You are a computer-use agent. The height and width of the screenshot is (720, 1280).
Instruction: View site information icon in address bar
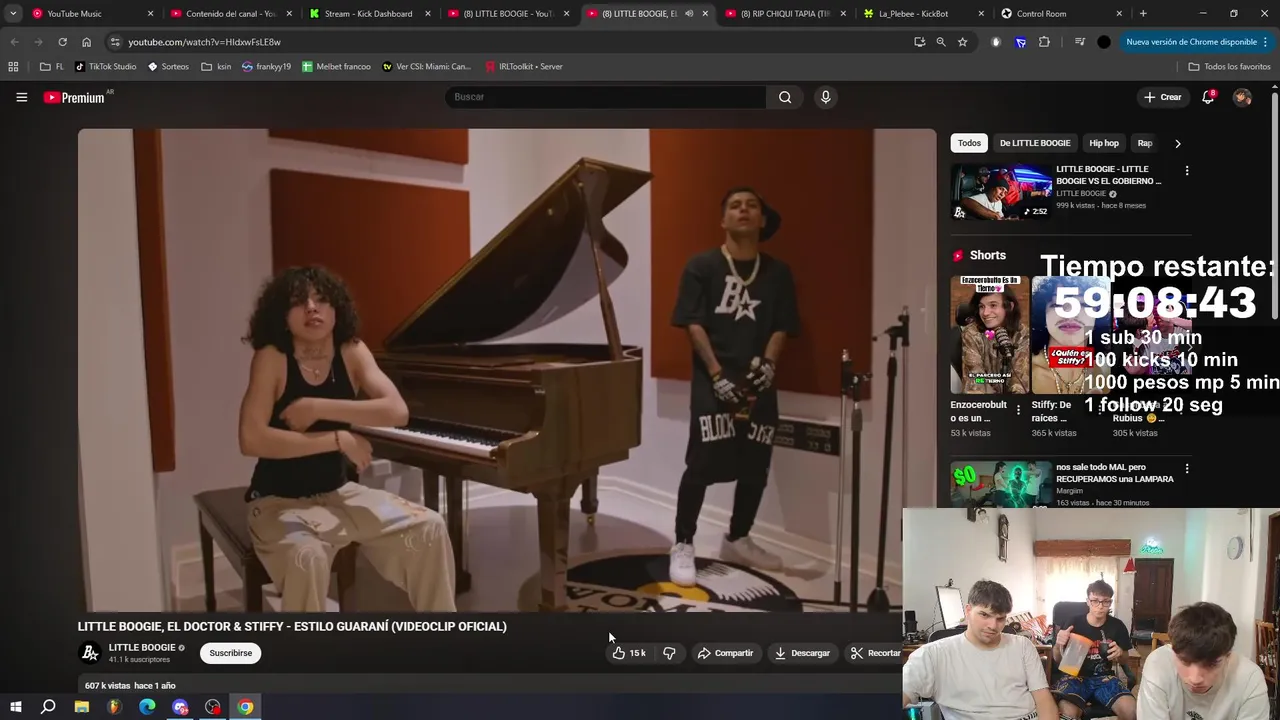click(x=115, y=42)
